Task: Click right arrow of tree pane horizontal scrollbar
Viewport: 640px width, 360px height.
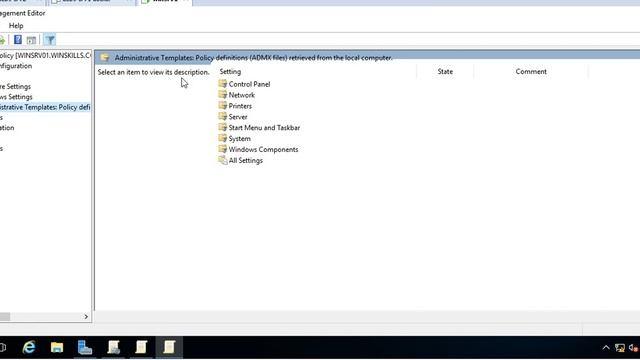Action: (x=86, y=317)
